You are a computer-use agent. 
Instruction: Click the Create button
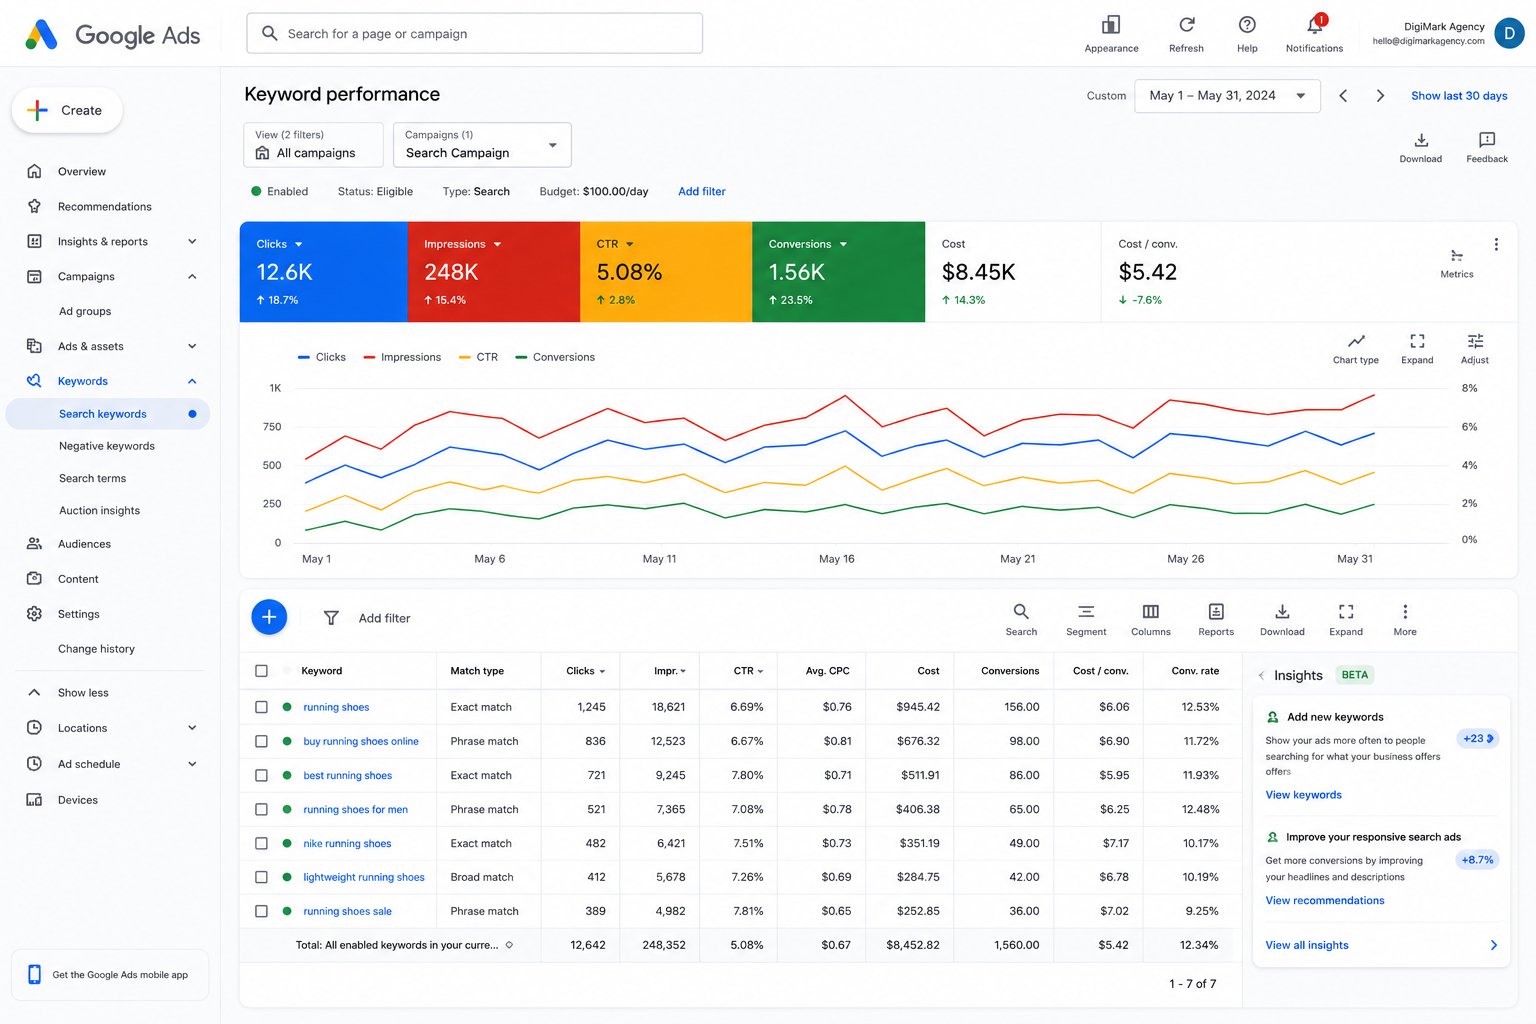point(67,110)
